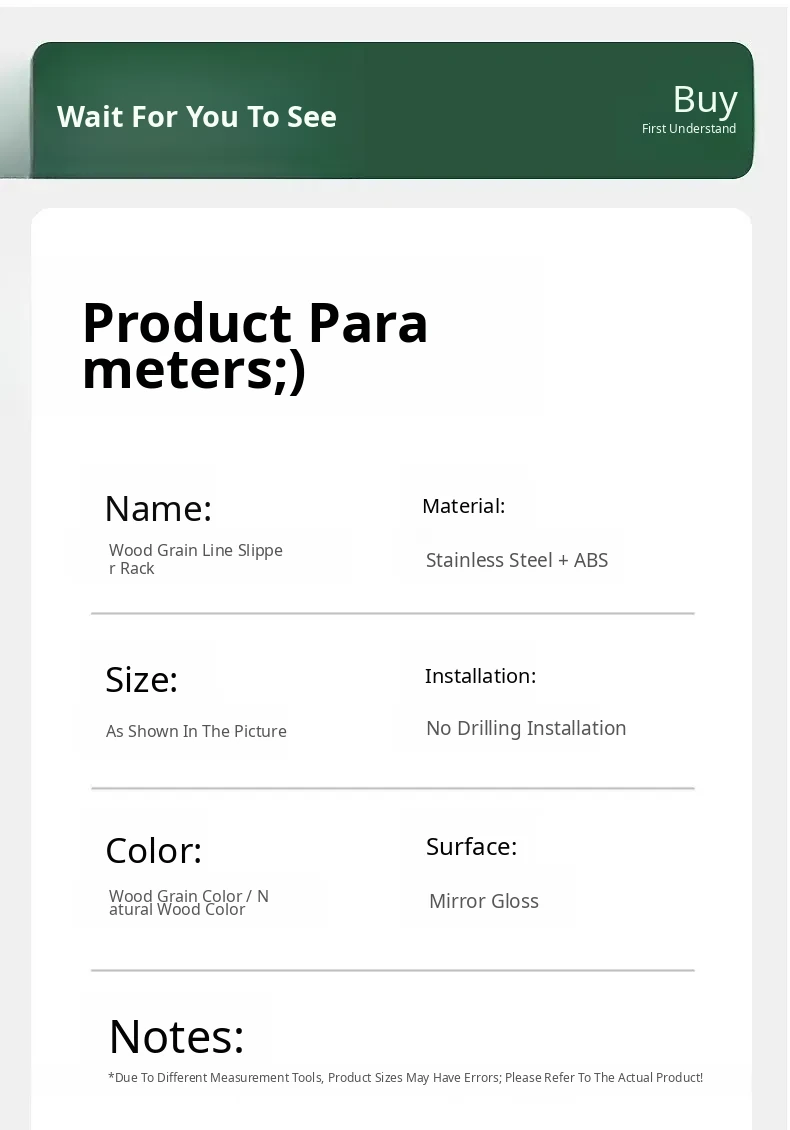Click the divider line above the Notes heading
Image resolution: width=790 pixels, height=1130 pixels.
click(x=392, y=970)
